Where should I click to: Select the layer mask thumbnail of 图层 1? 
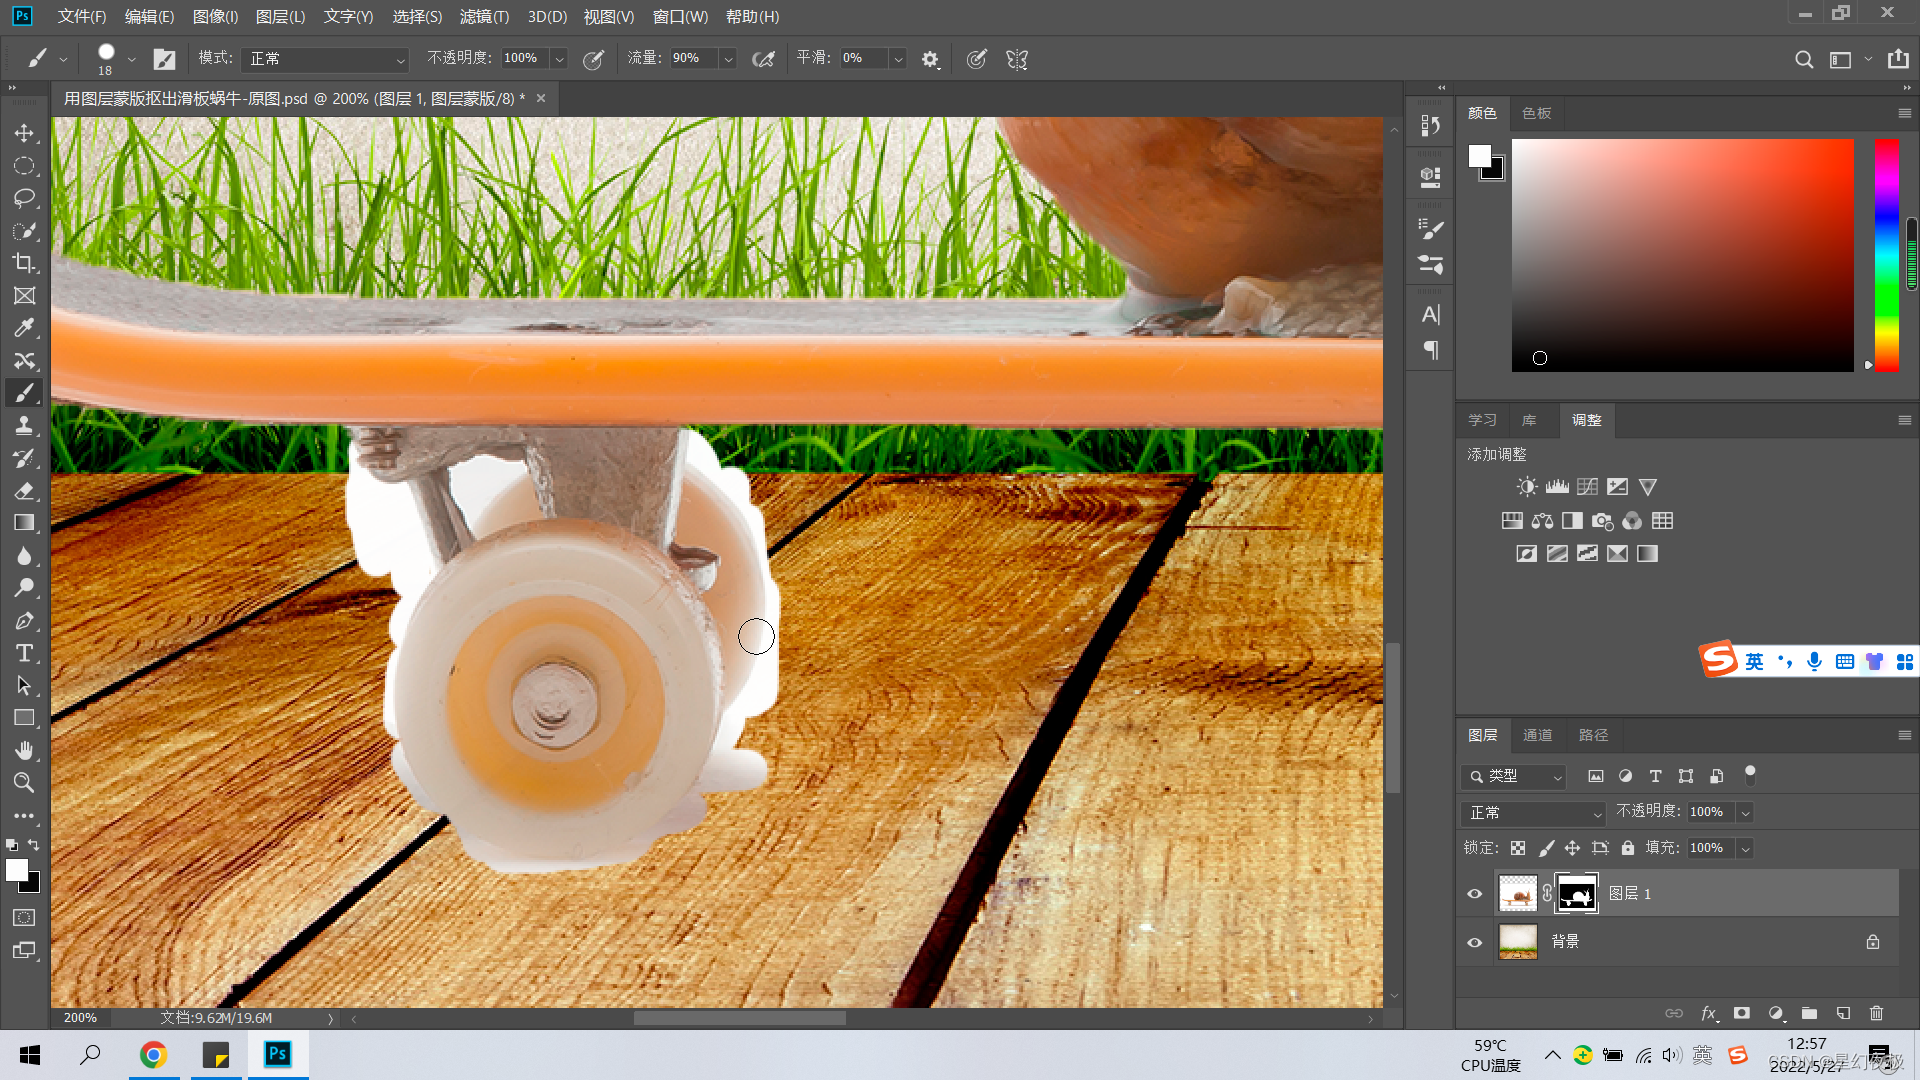click(1577, 894)
